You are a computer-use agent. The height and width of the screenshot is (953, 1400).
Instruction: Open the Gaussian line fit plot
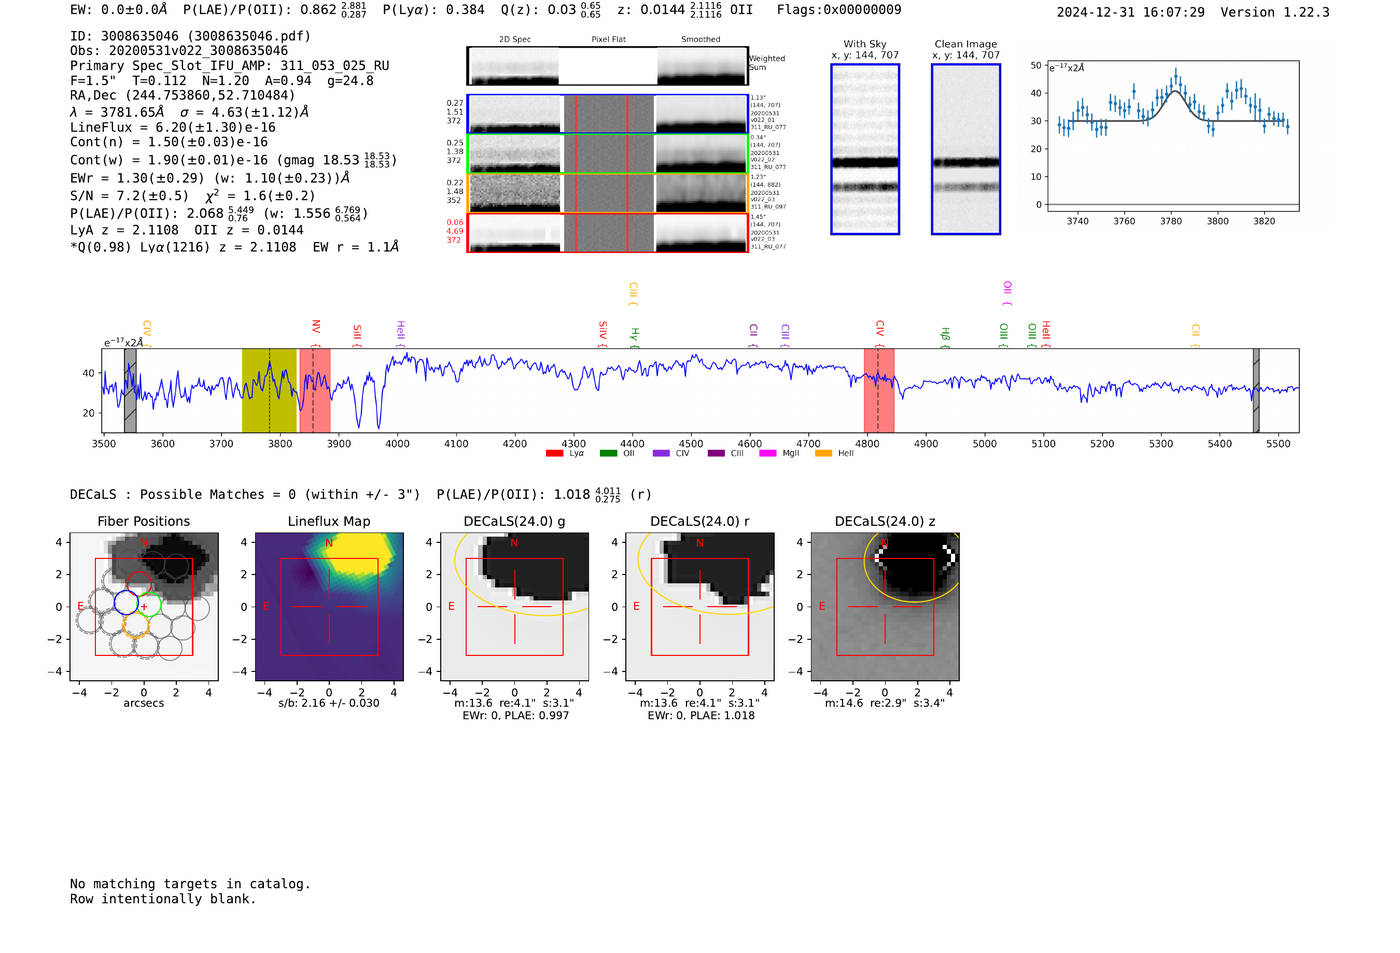pos(1172,136)
